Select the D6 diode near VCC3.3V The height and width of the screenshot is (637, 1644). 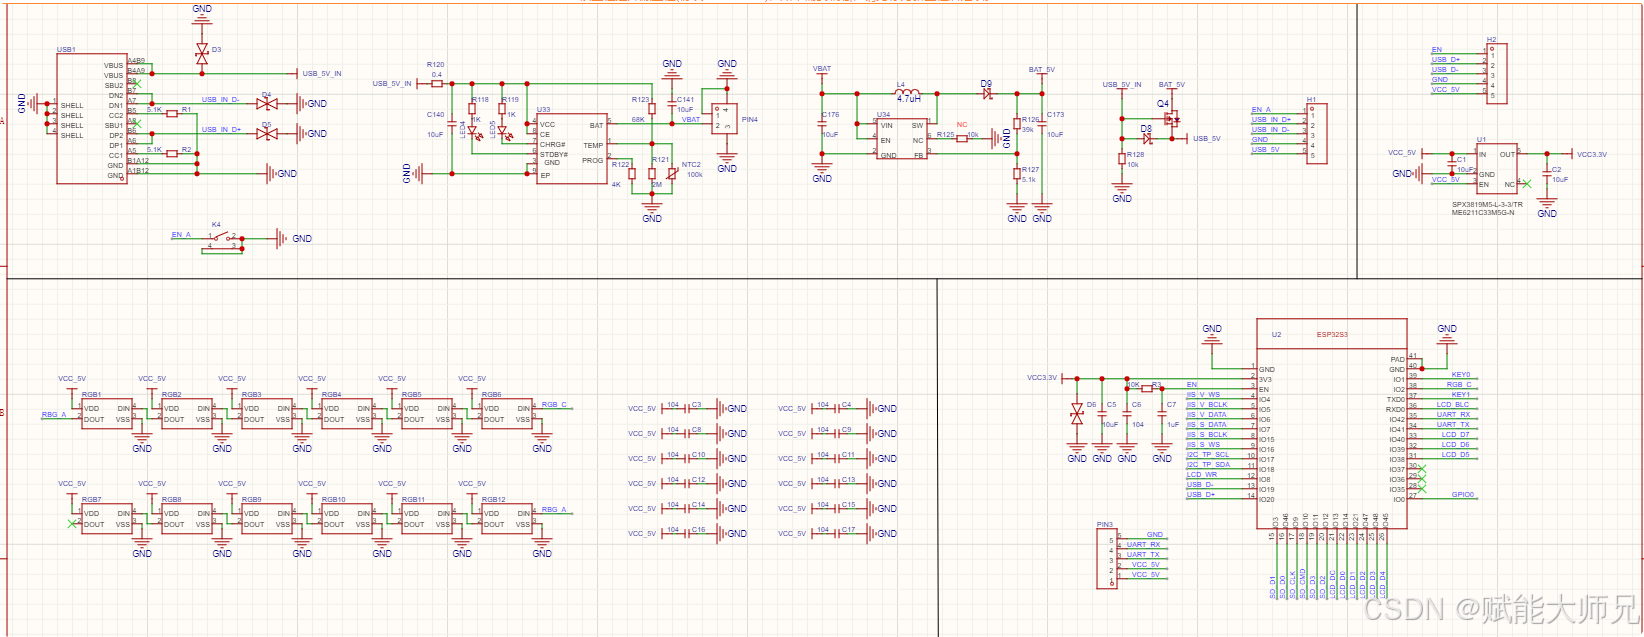pyautogui.click(x=1077, y=414)
